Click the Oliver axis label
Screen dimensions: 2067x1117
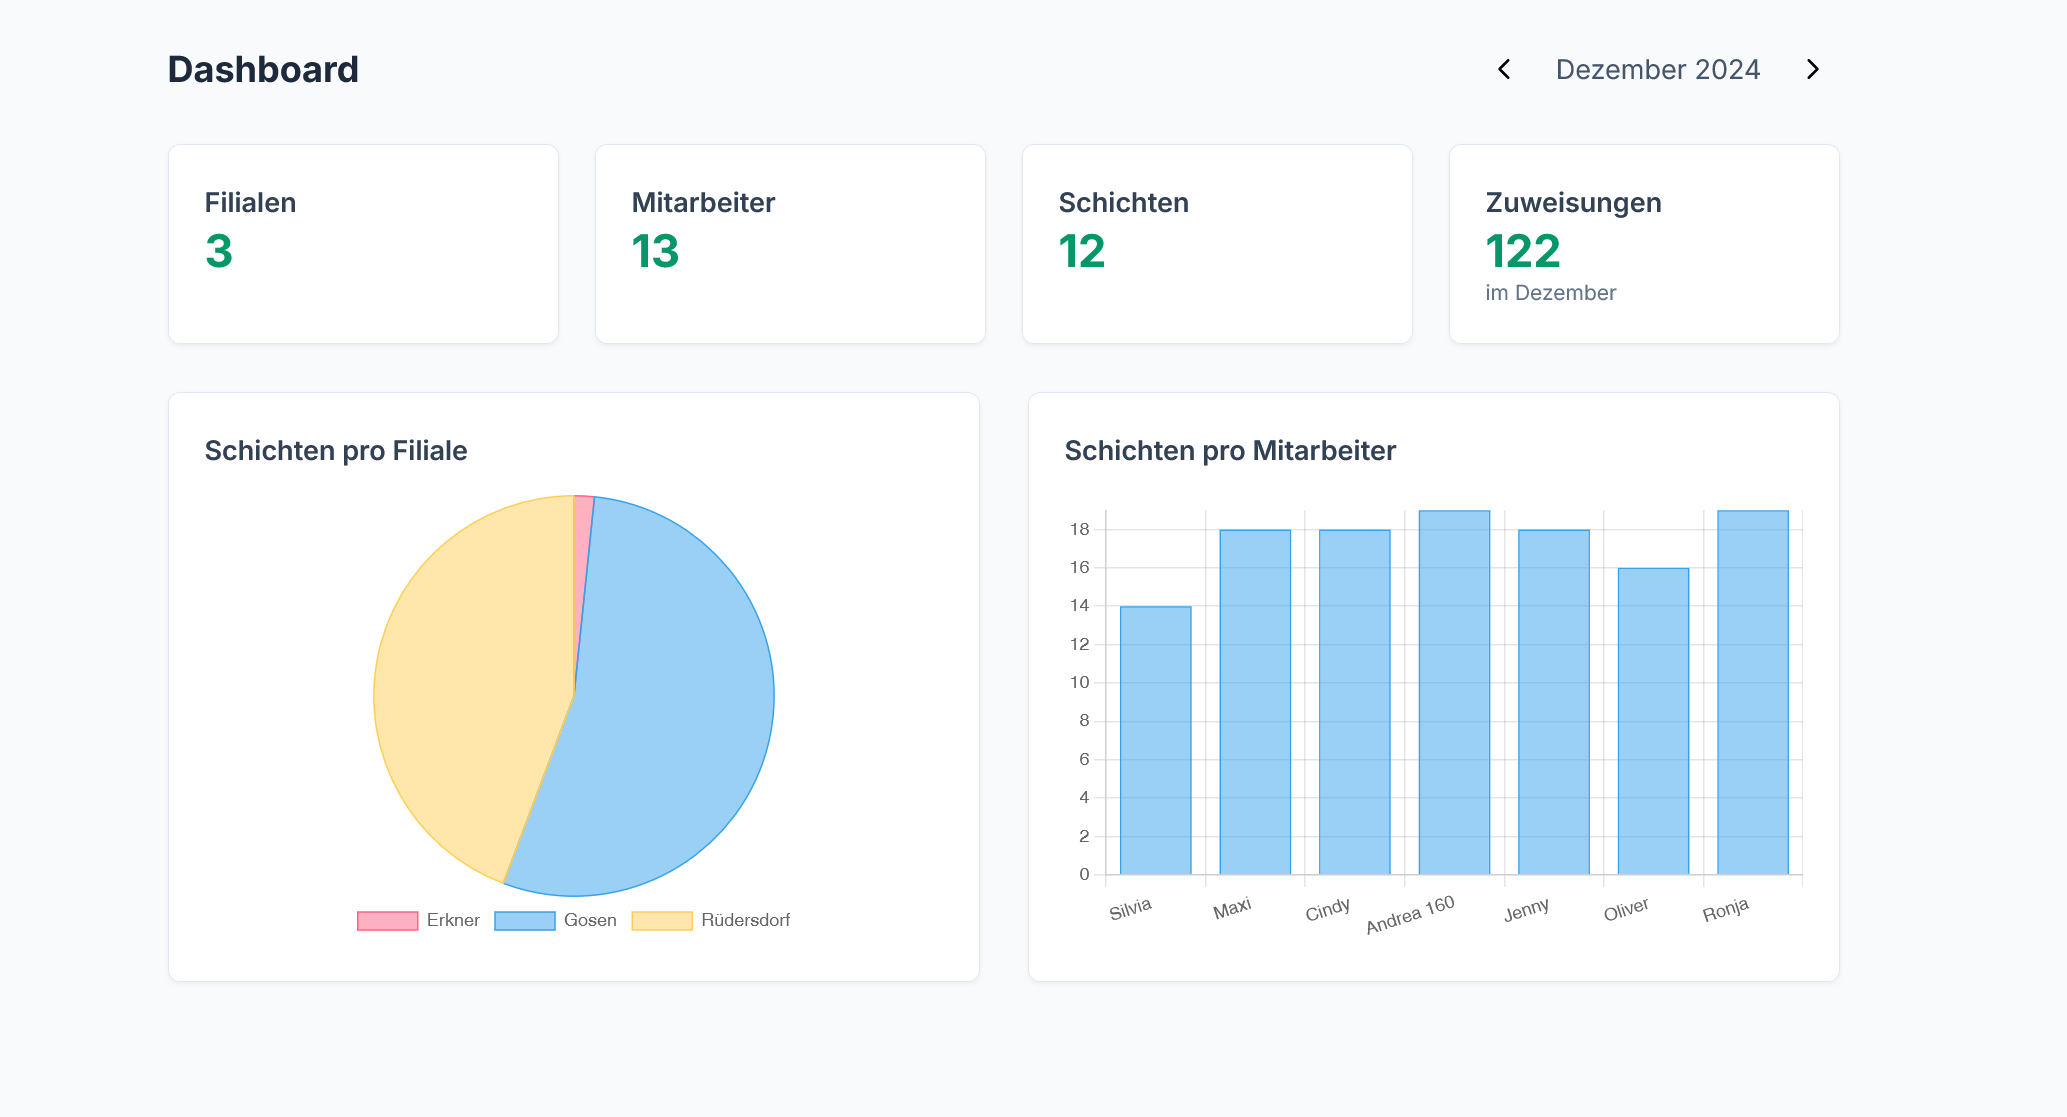(1626, 910)
